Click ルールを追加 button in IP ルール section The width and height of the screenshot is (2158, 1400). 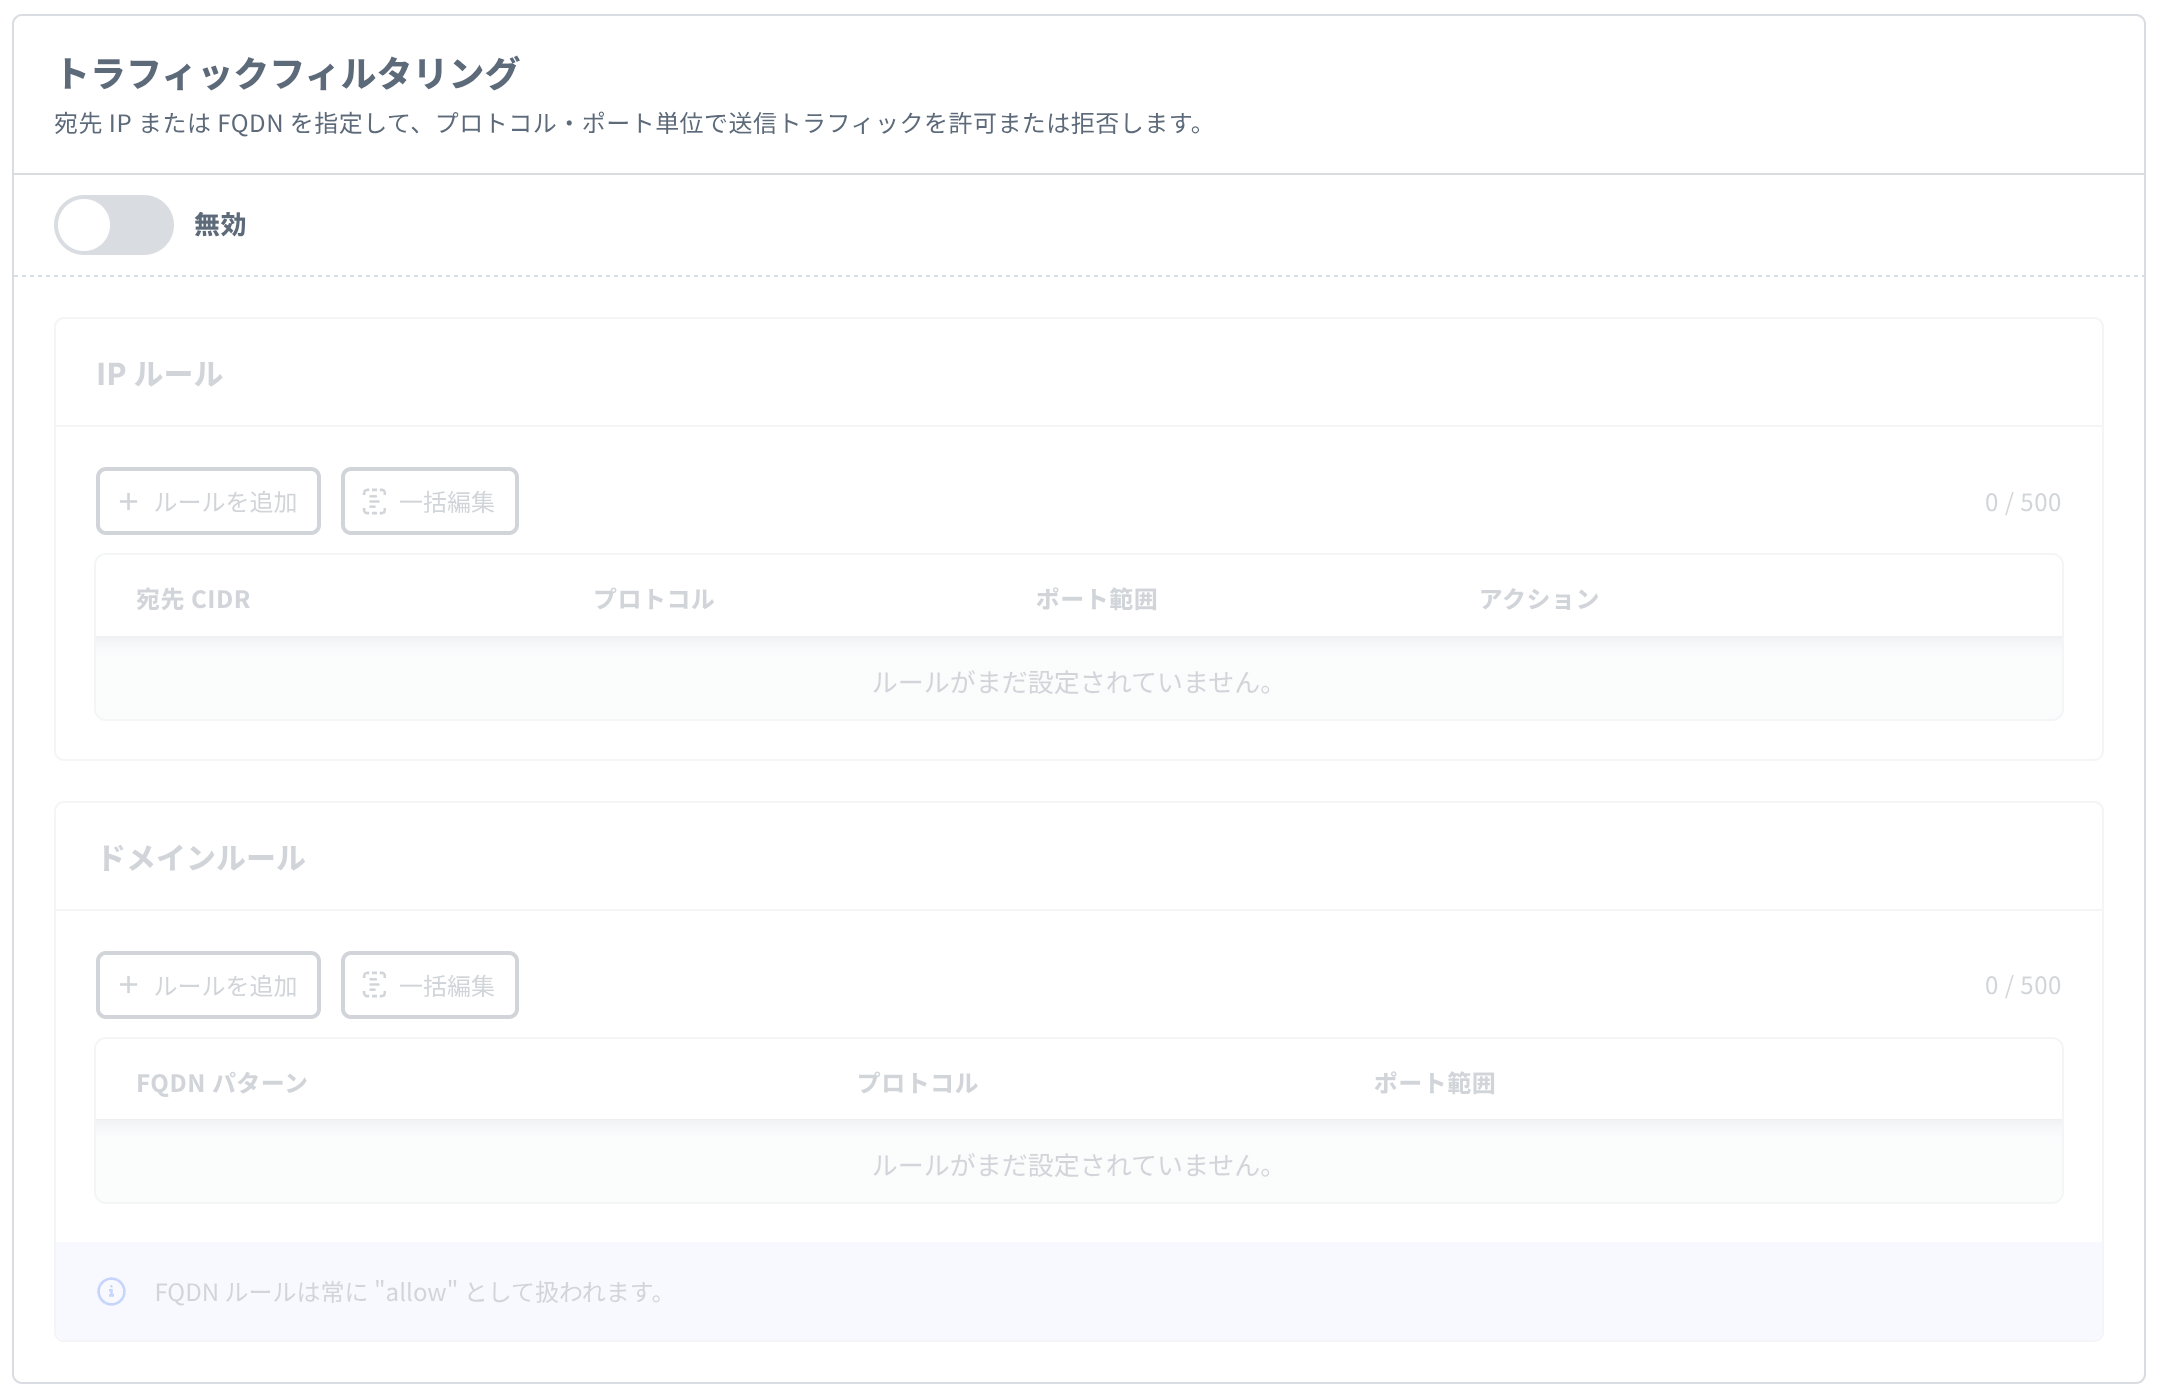pyautogui.click(x=208, y=501)
